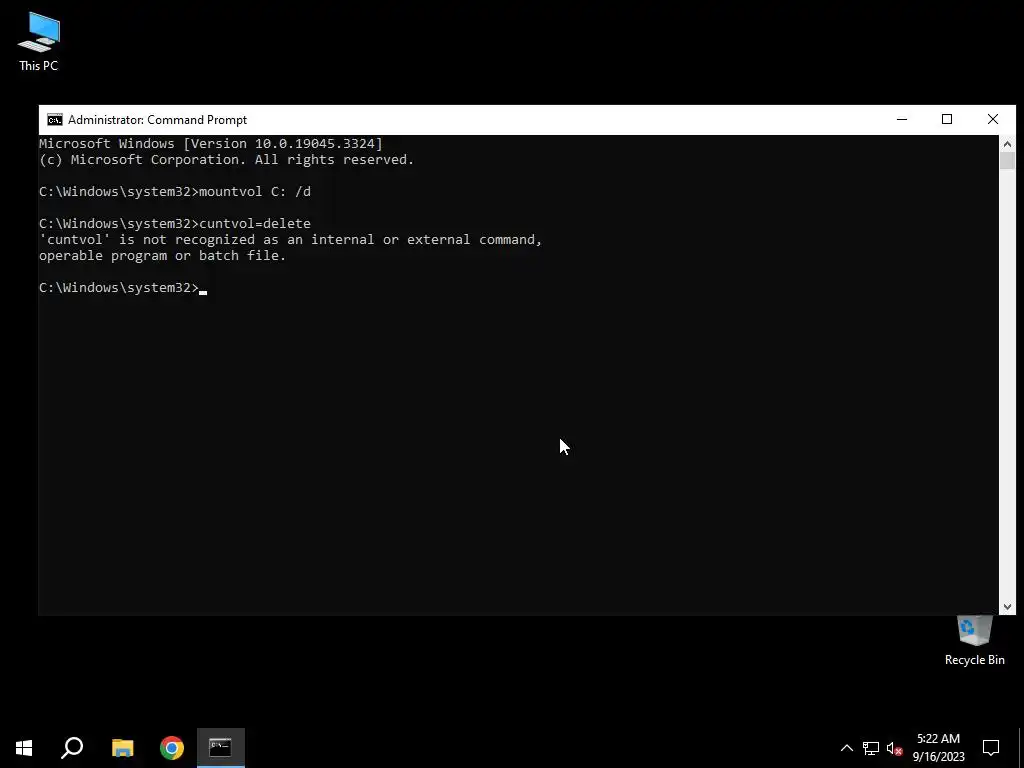
Task: Click the muted volume tray icon
Action: tap(894, 748)
